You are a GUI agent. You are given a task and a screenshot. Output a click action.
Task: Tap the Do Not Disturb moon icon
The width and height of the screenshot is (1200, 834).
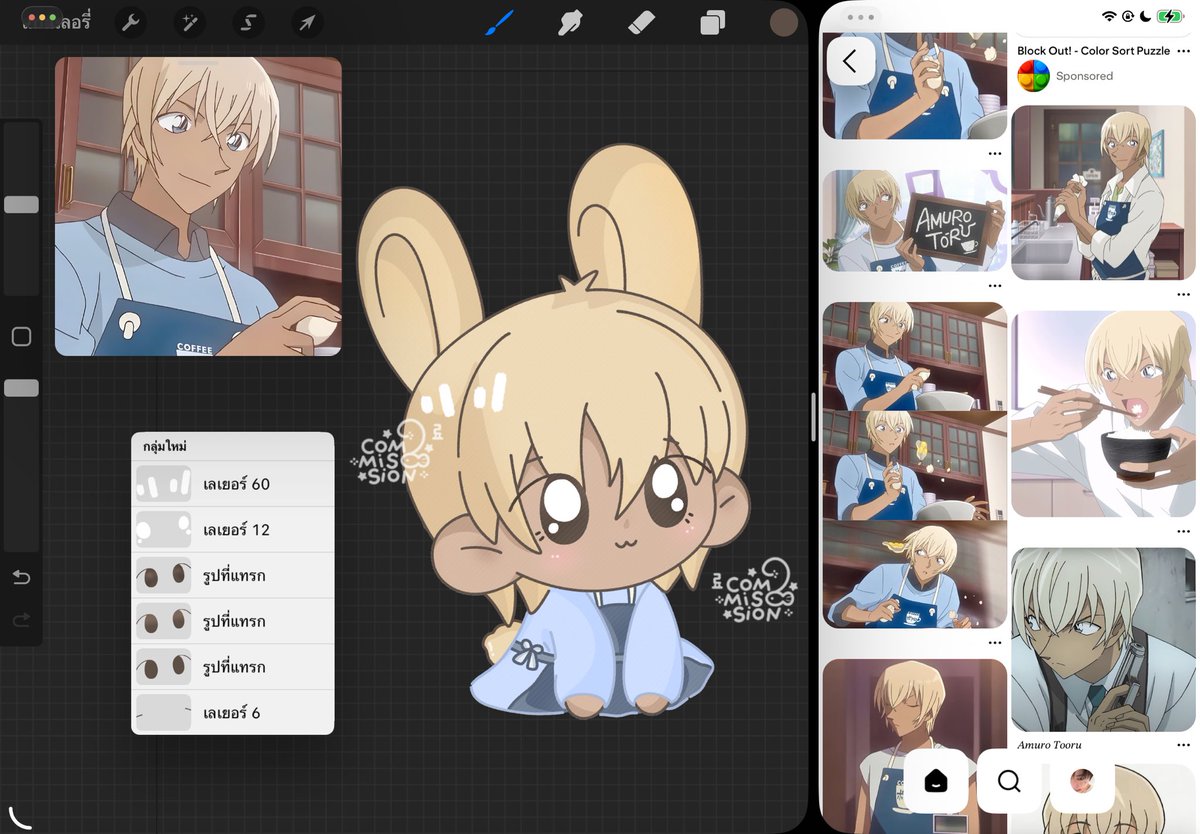pos(1145,16)
